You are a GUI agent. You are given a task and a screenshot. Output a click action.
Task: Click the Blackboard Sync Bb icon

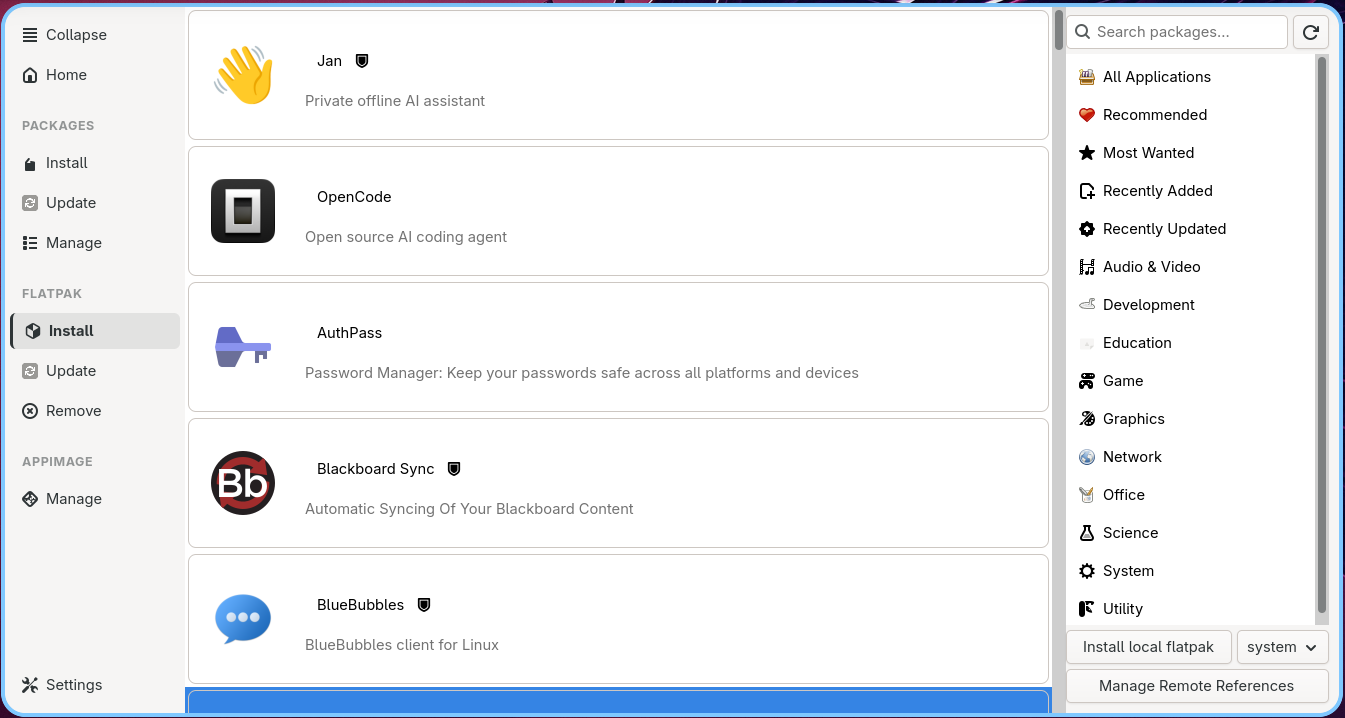pos(243,483)
